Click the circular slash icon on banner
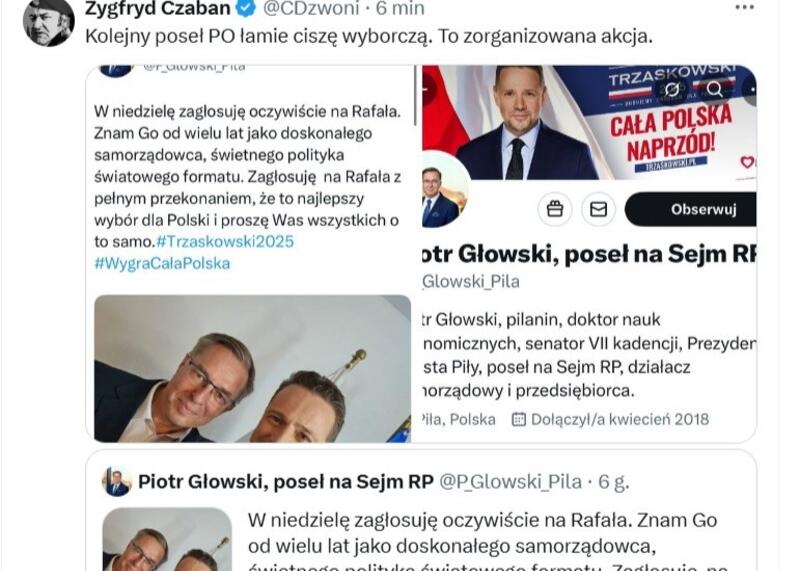The image size is (800, 571). (x=672, y=89)
